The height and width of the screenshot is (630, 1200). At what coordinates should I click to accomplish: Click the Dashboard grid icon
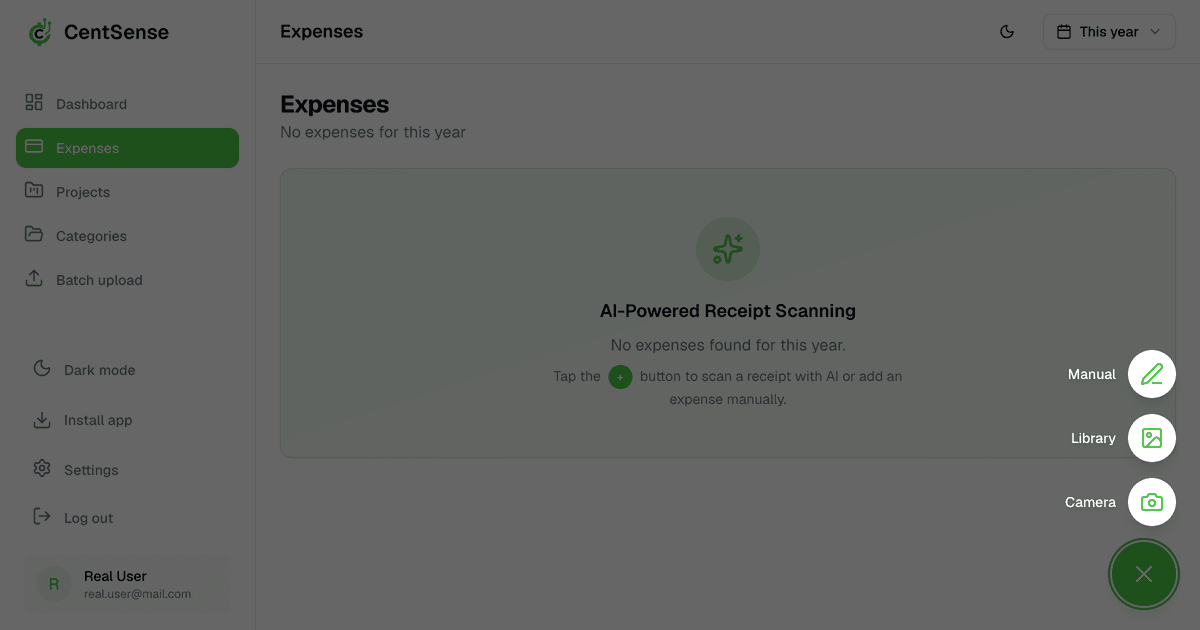34,102
